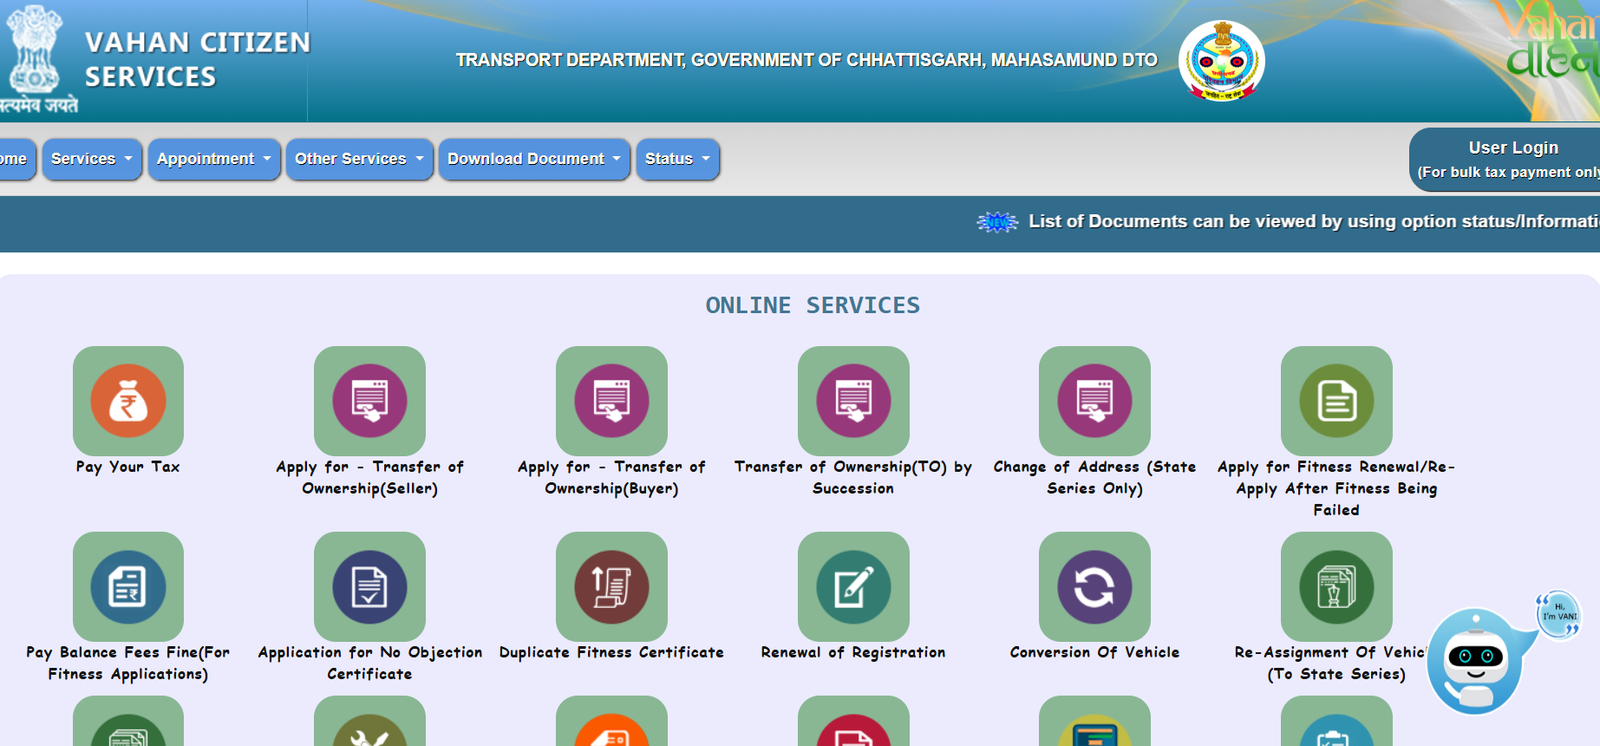Open the Pay Your Tax icon

[128, 401]
